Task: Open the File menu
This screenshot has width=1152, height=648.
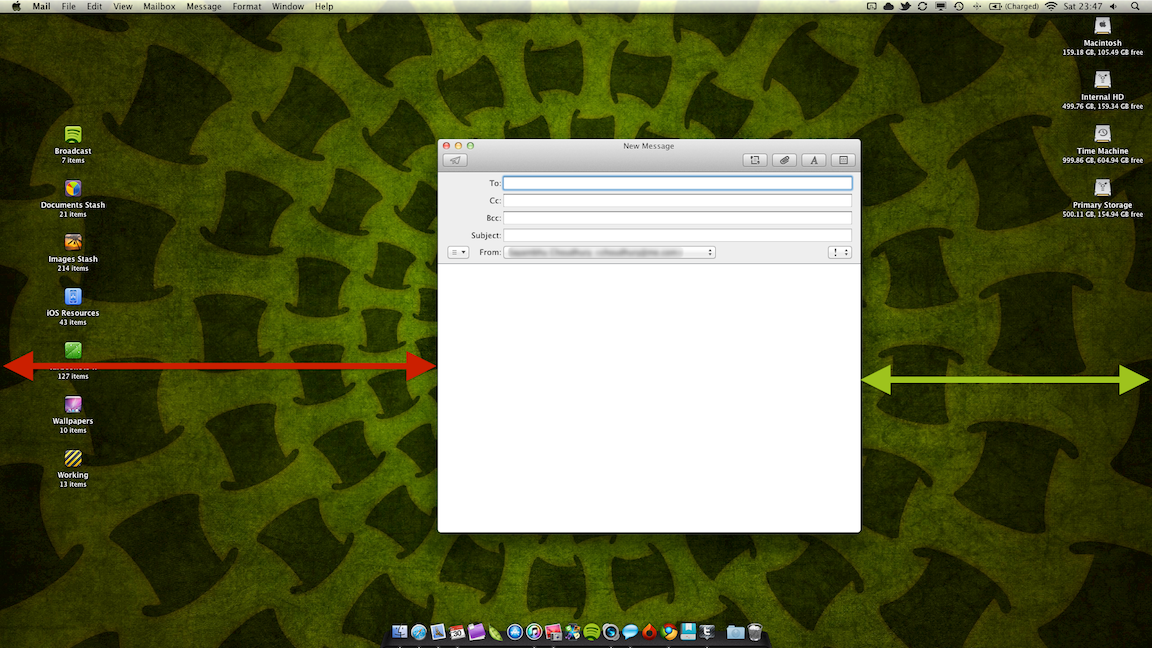Action: pos(68,7)
